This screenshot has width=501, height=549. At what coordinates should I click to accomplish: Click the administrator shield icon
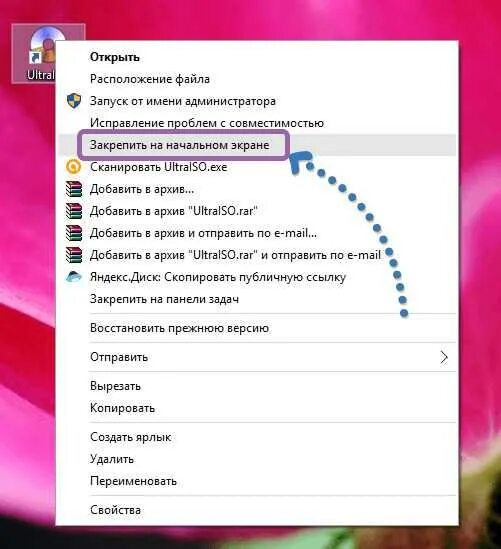pyautogui.click(x=74, y=101)
